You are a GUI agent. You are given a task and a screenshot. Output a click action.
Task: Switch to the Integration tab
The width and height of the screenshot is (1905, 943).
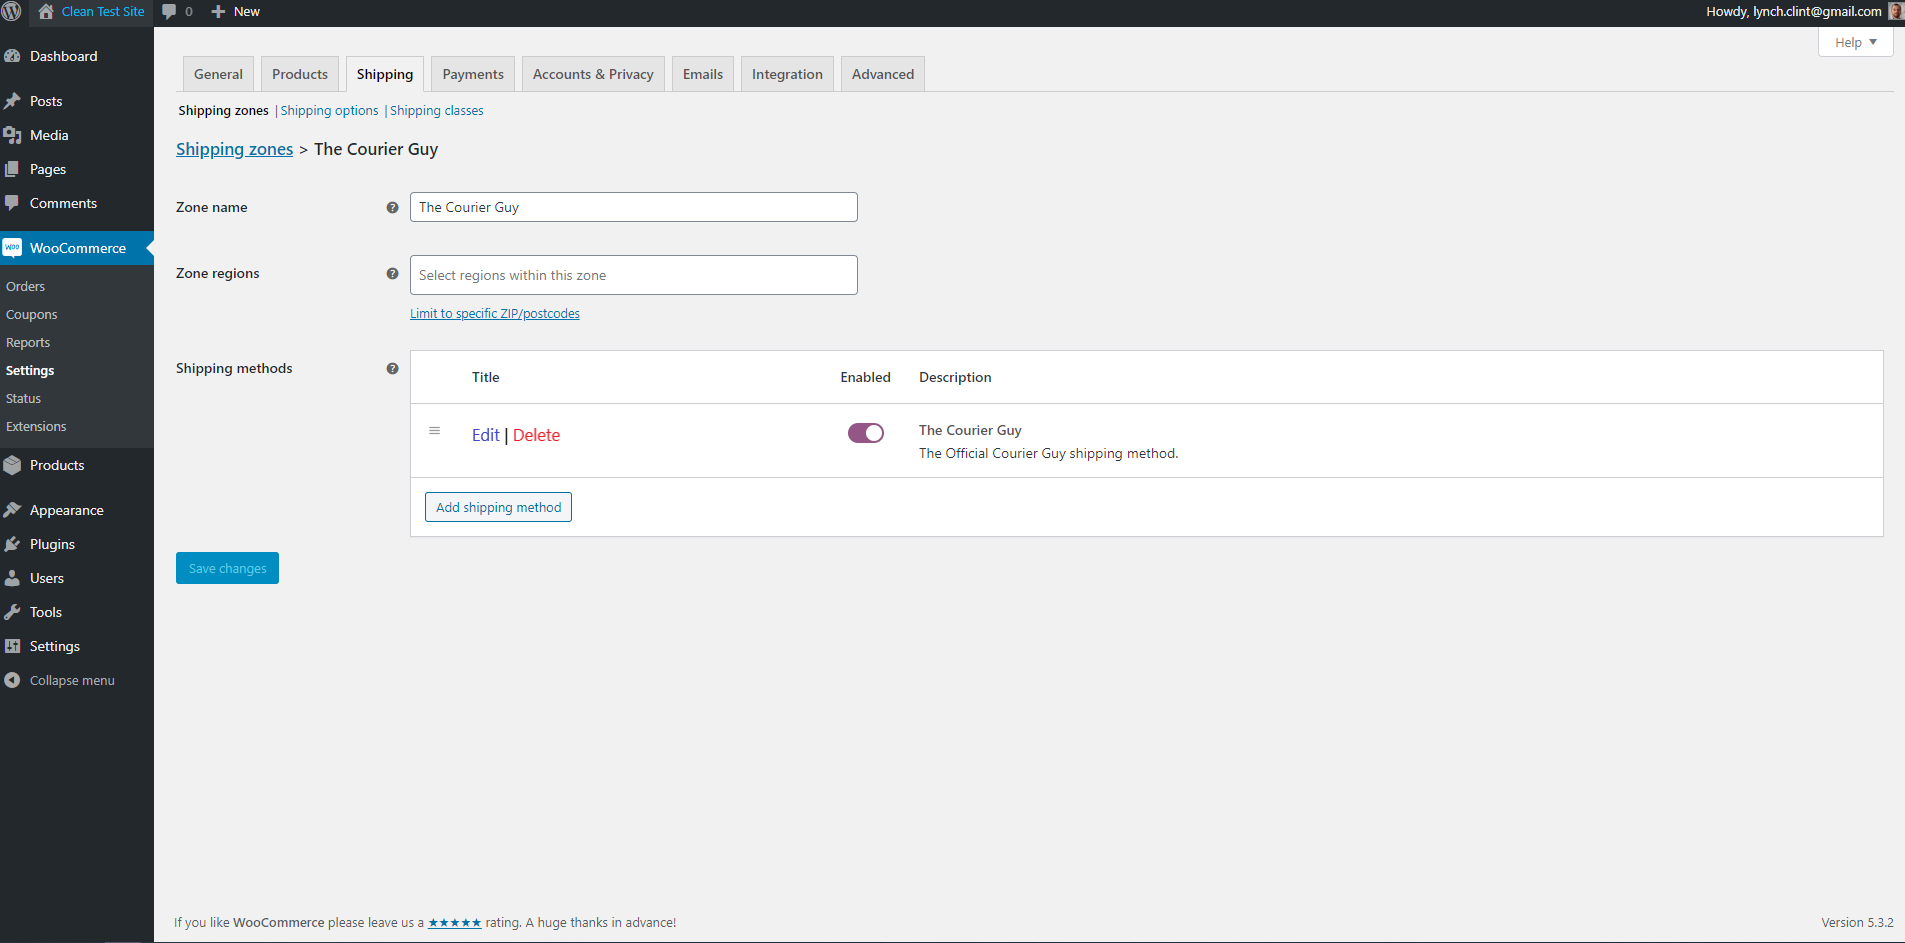787,74
